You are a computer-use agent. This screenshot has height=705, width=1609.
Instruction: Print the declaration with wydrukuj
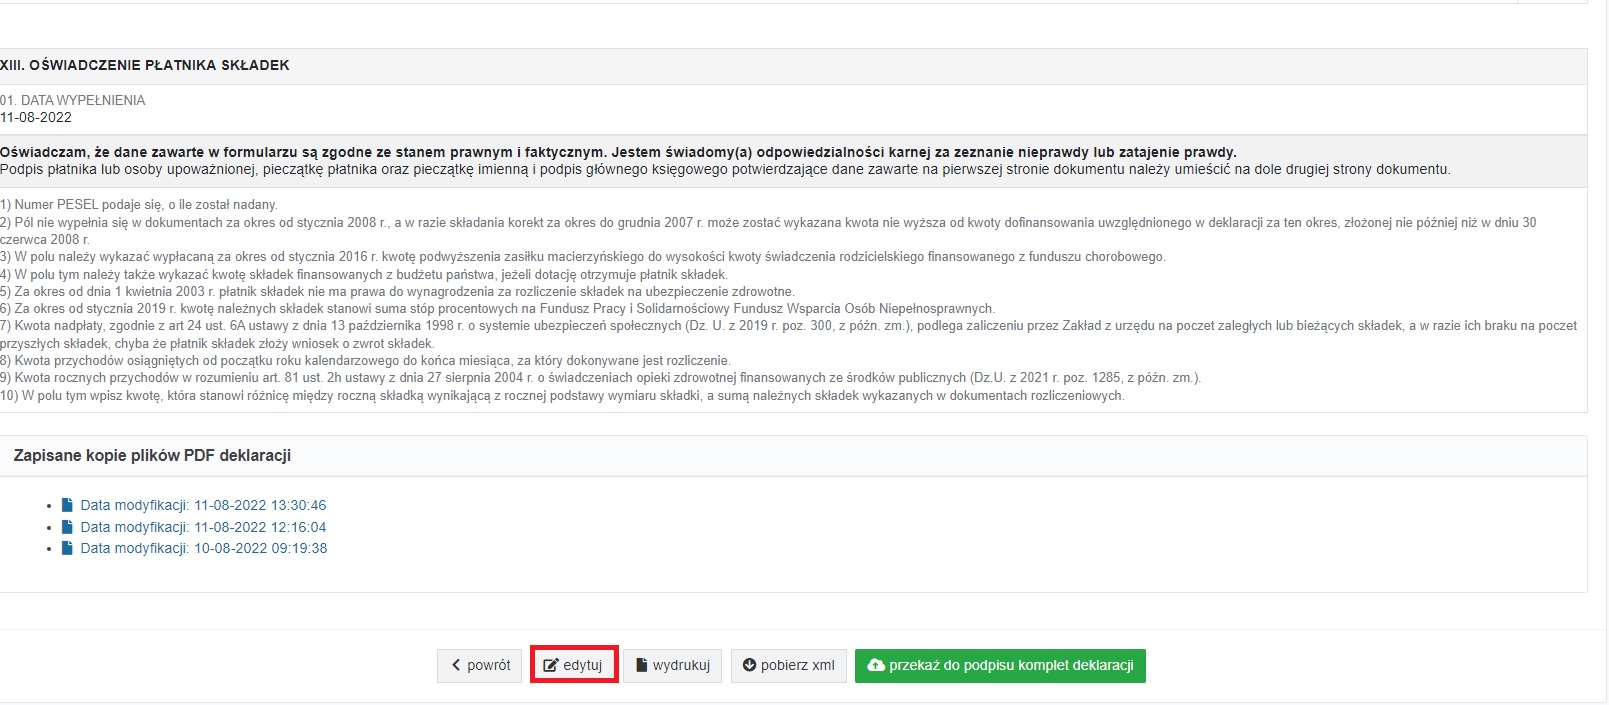[672, 665]
